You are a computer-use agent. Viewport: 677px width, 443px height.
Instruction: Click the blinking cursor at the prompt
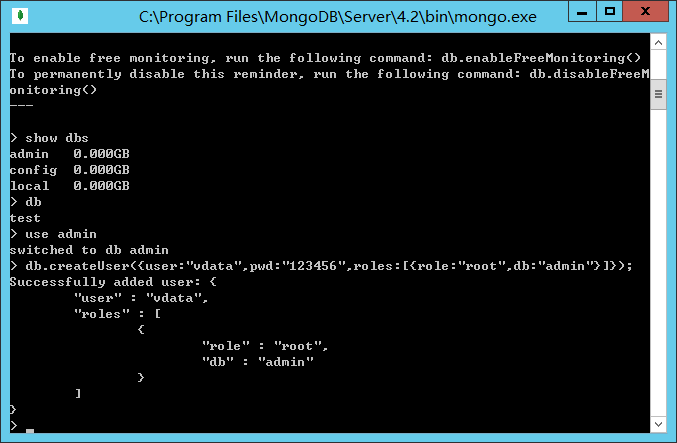30,430
